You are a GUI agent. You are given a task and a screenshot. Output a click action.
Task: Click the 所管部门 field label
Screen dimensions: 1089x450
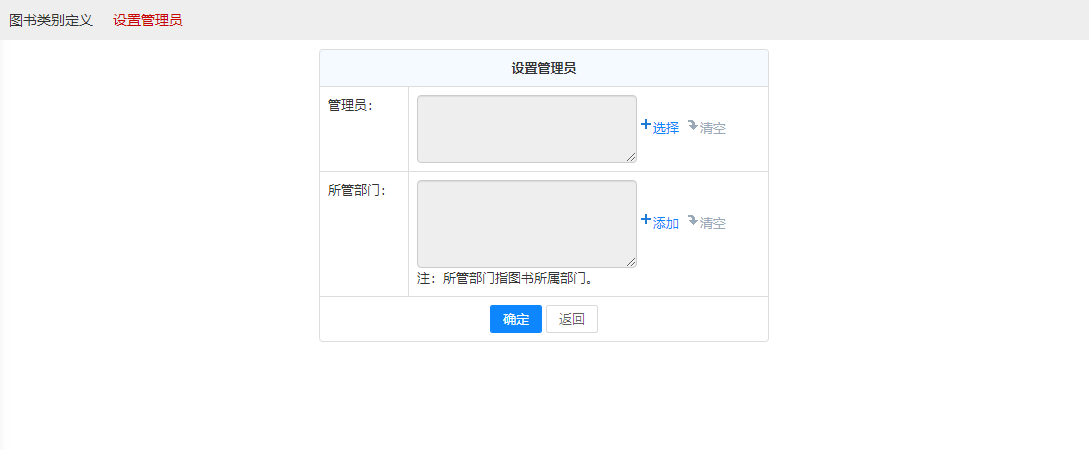point(357,190)
